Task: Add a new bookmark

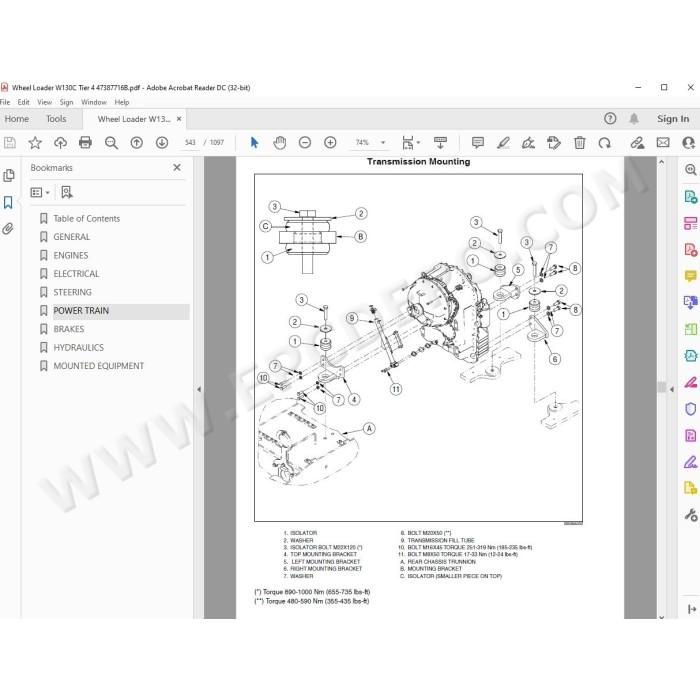Action: [x=67, y=192]
